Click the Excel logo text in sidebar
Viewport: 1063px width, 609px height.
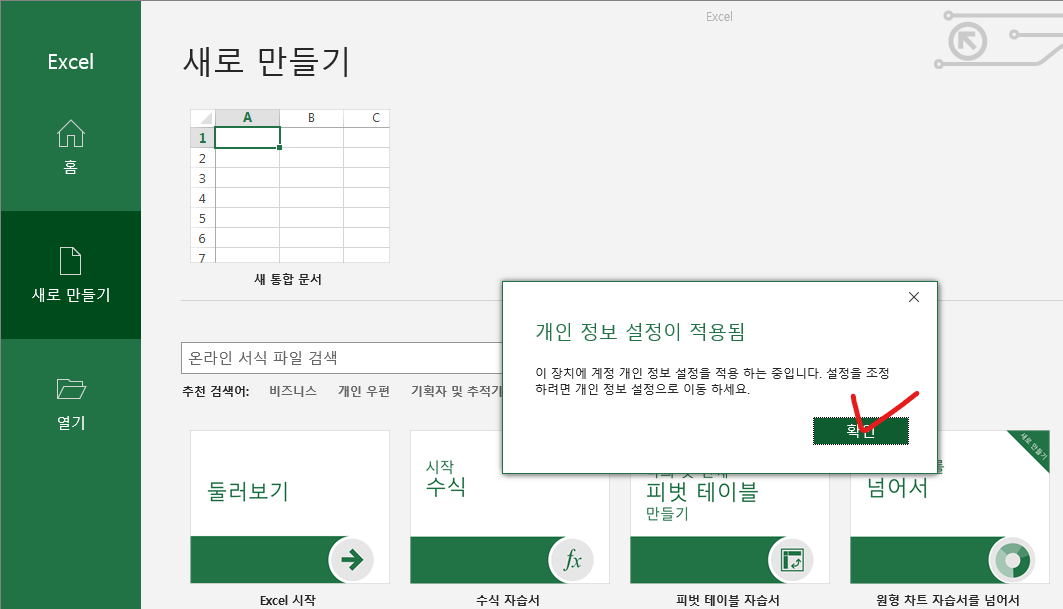(x=71, y=62)
